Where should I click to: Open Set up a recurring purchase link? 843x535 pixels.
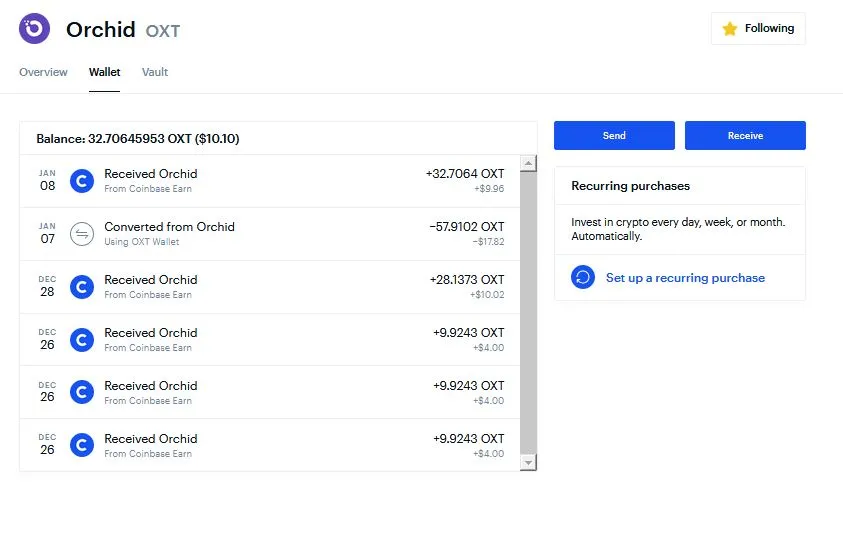685,278
